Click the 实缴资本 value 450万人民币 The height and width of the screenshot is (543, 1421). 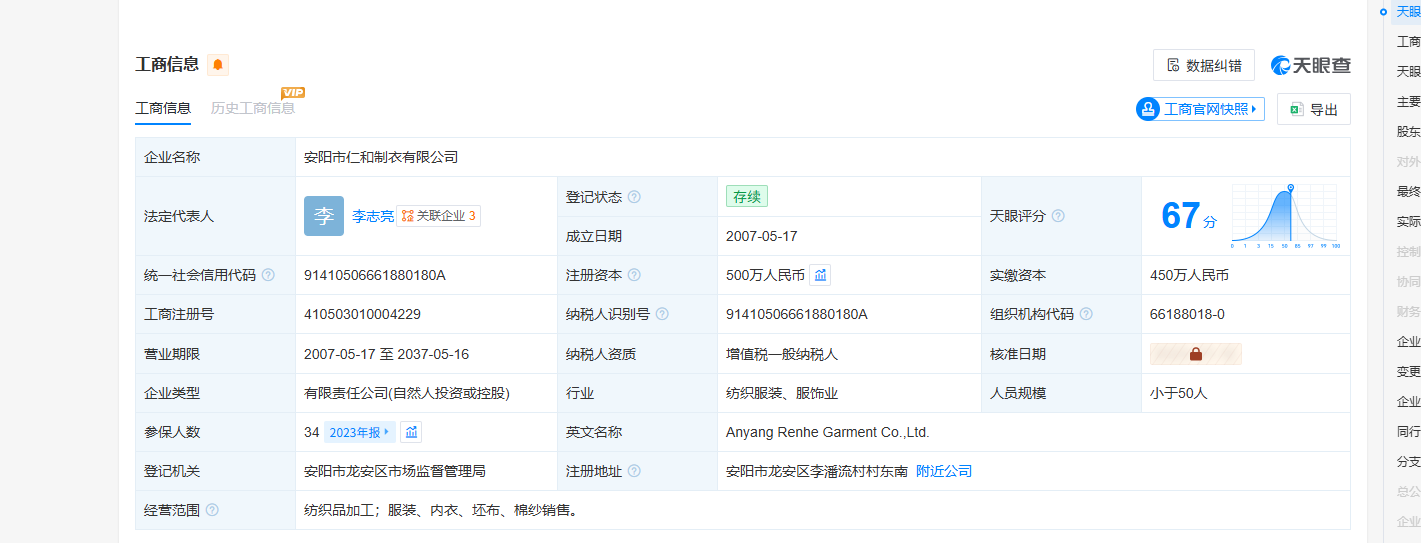[x=1189, y=275]
